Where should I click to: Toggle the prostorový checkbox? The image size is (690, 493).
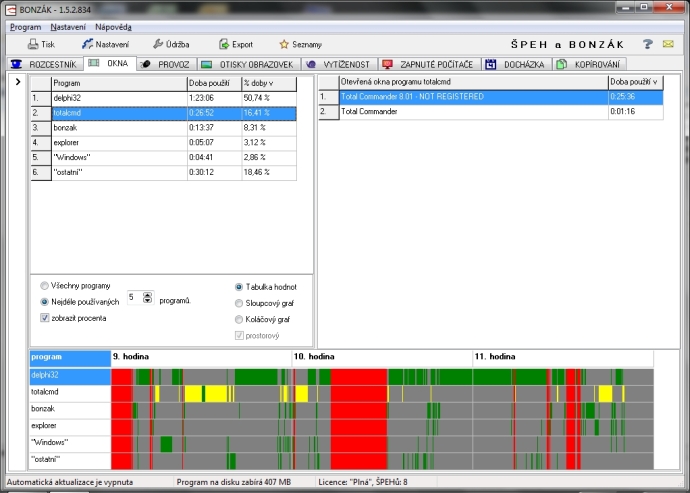[239, 335]
